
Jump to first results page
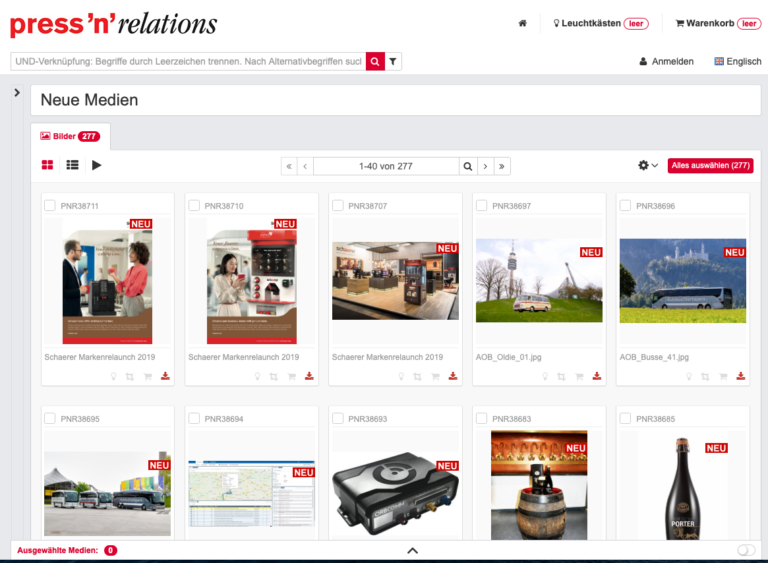click(x=289, y=167)
